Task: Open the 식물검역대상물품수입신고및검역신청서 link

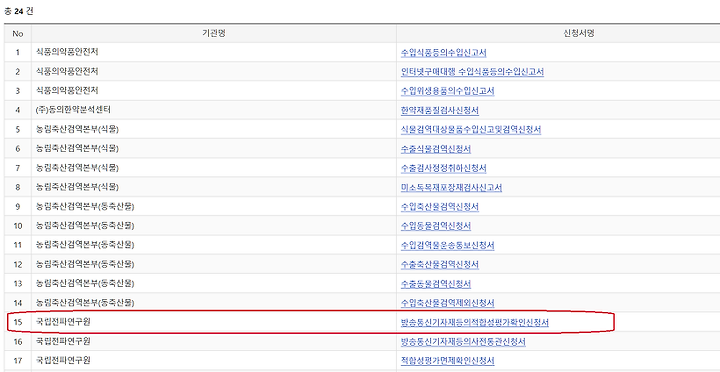Action: coord(471,130)
